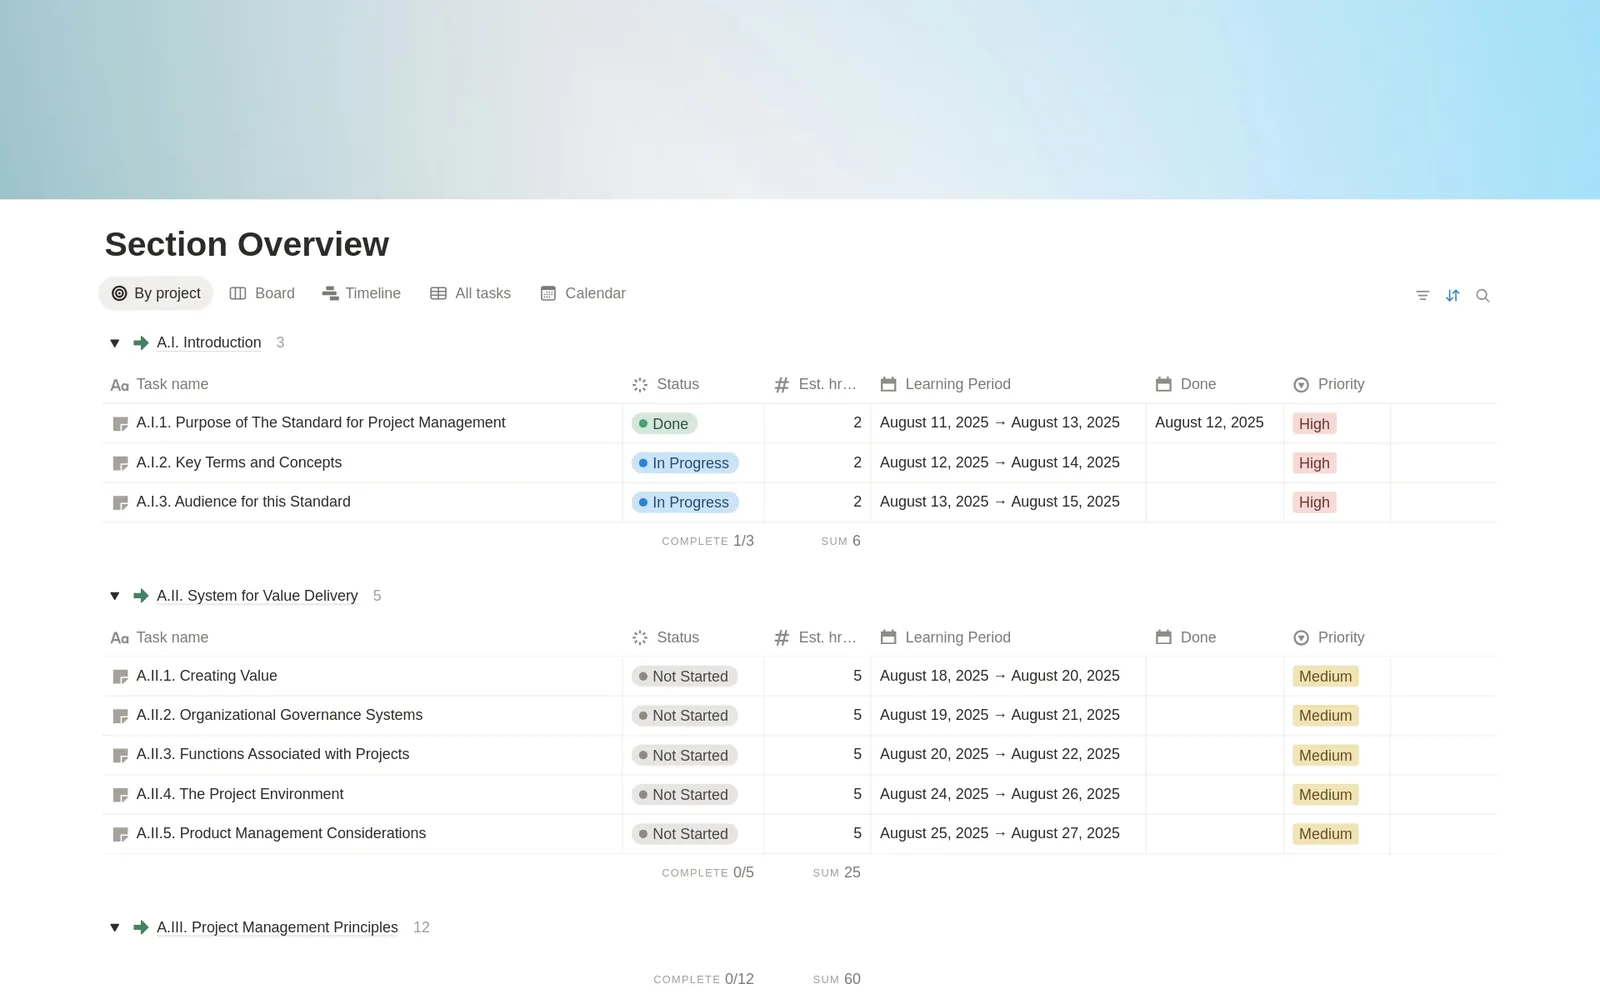Click SUM 60 under Project Management Principles
1600x999 pixels.
[x=837, y=979]
